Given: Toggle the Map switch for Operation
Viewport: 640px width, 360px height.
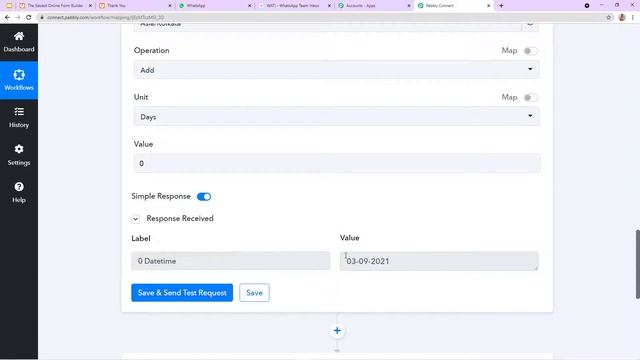Looking at the screenshot, I should (531, 51).
